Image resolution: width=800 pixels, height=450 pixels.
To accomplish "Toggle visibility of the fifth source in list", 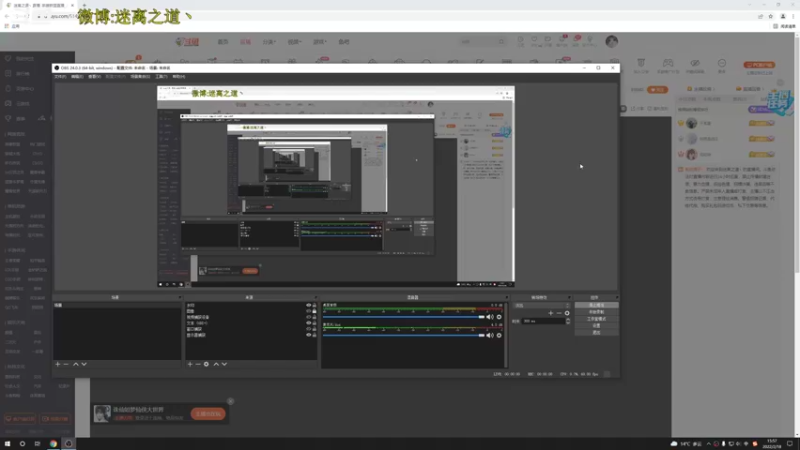I will tap(309, 329).
